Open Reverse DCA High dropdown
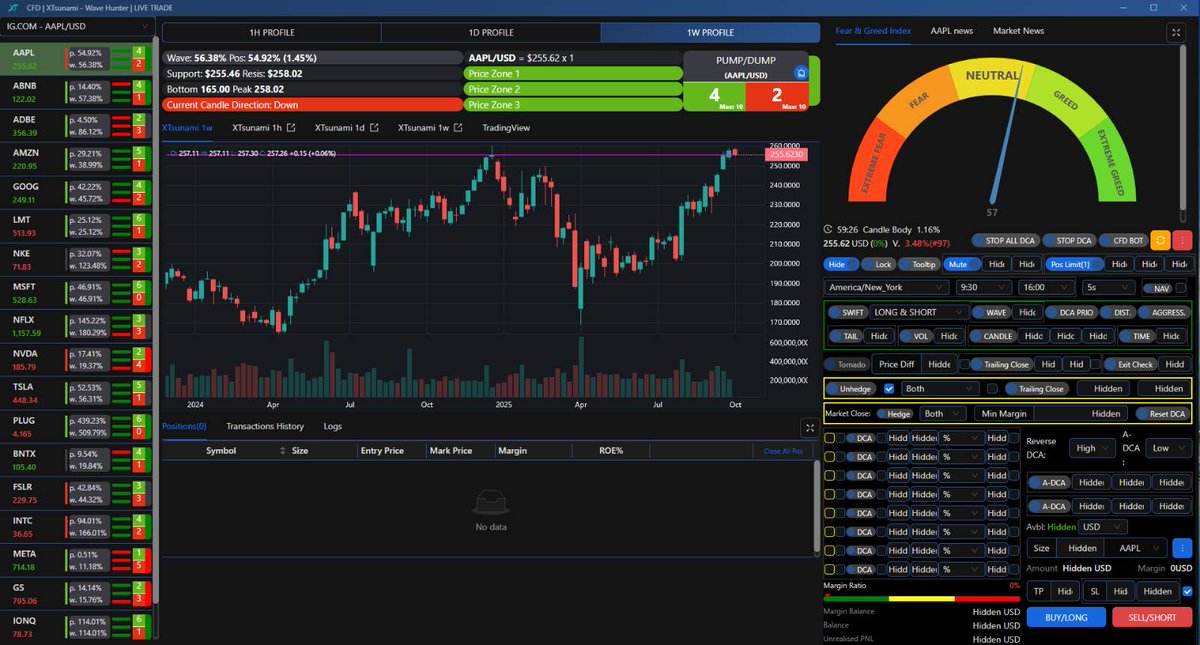This screenshot has height=645, width=1200. [1091, 448]
